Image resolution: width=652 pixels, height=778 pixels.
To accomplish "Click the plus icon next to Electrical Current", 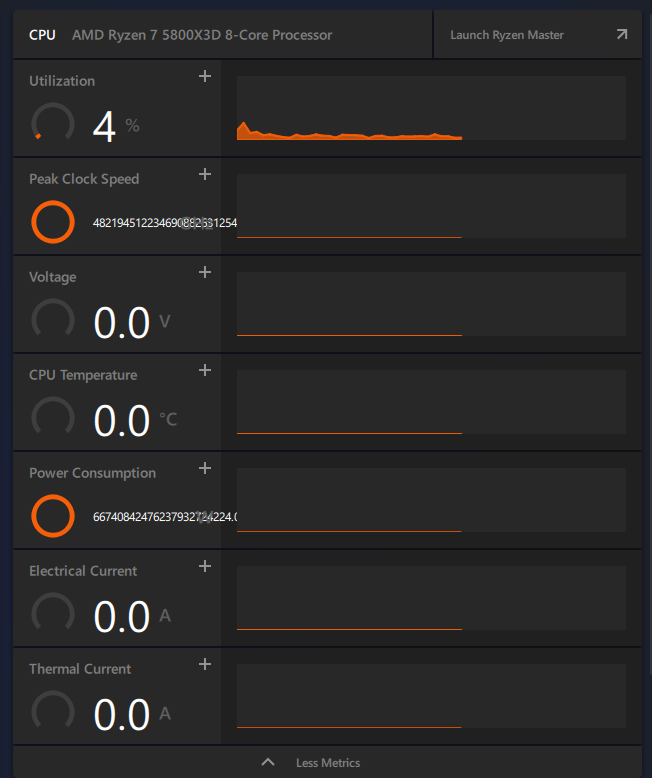I will pos(205,566).
